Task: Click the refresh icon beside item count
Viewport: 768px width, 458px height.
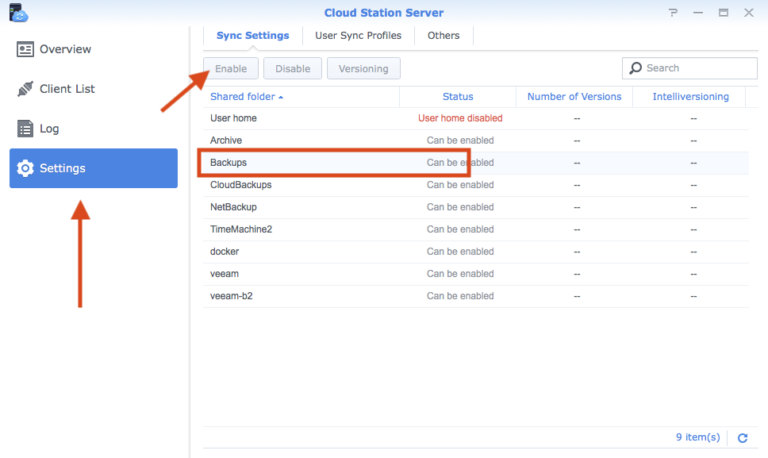Action: 743,438
